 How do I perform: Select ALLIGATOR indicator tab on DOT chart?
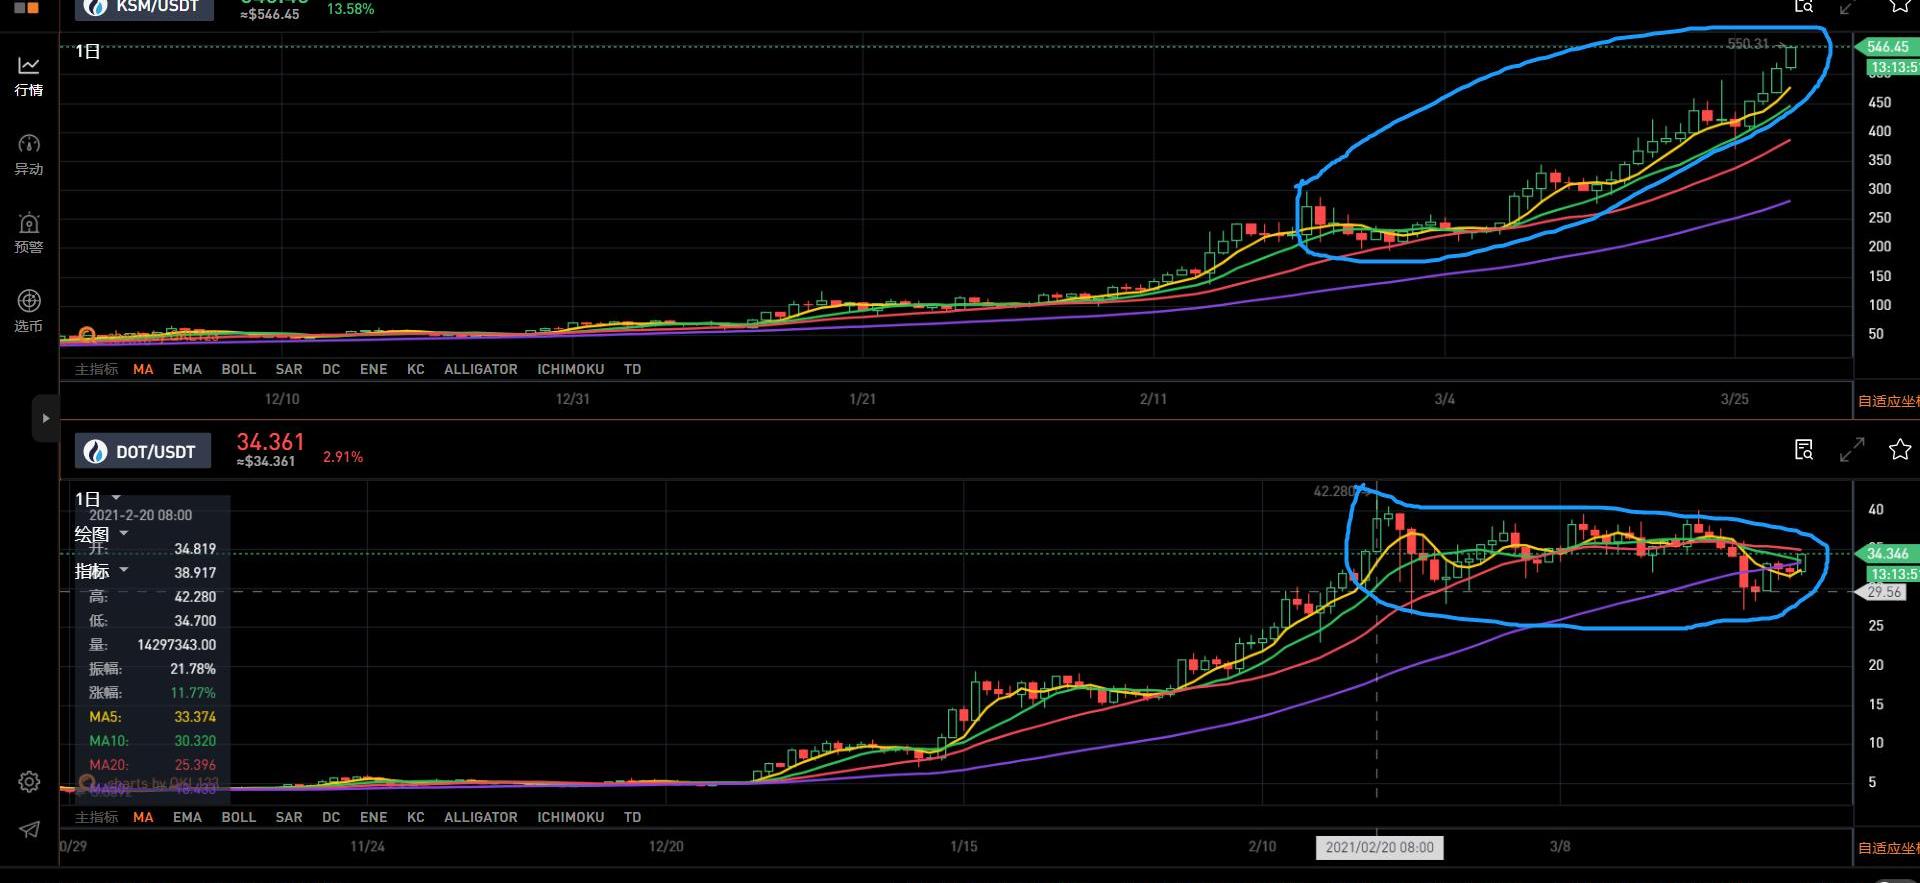[x=480, y=817]
